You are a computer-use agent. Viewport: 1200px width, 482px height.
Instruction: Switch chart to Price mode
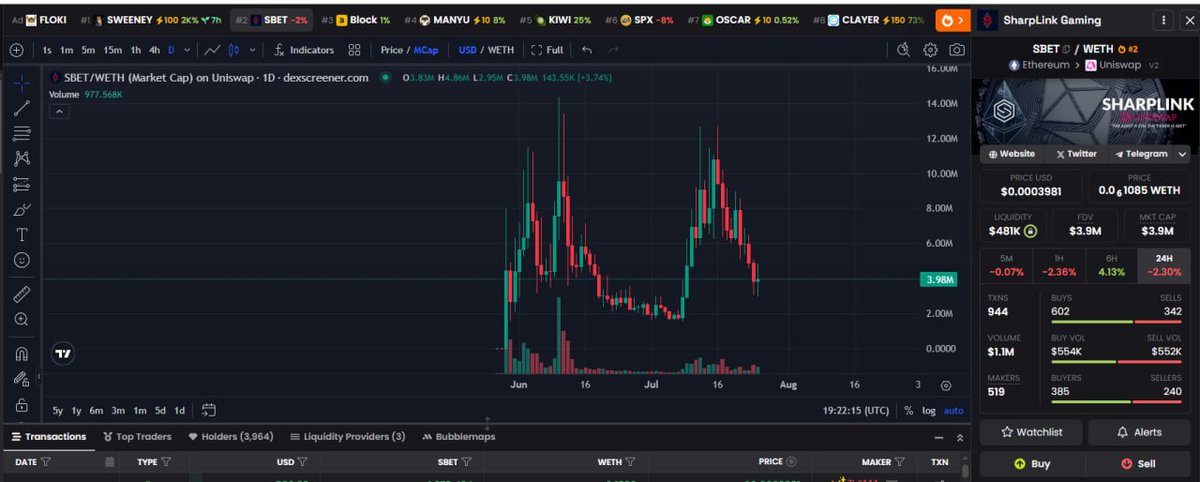[x=391, y=50]
